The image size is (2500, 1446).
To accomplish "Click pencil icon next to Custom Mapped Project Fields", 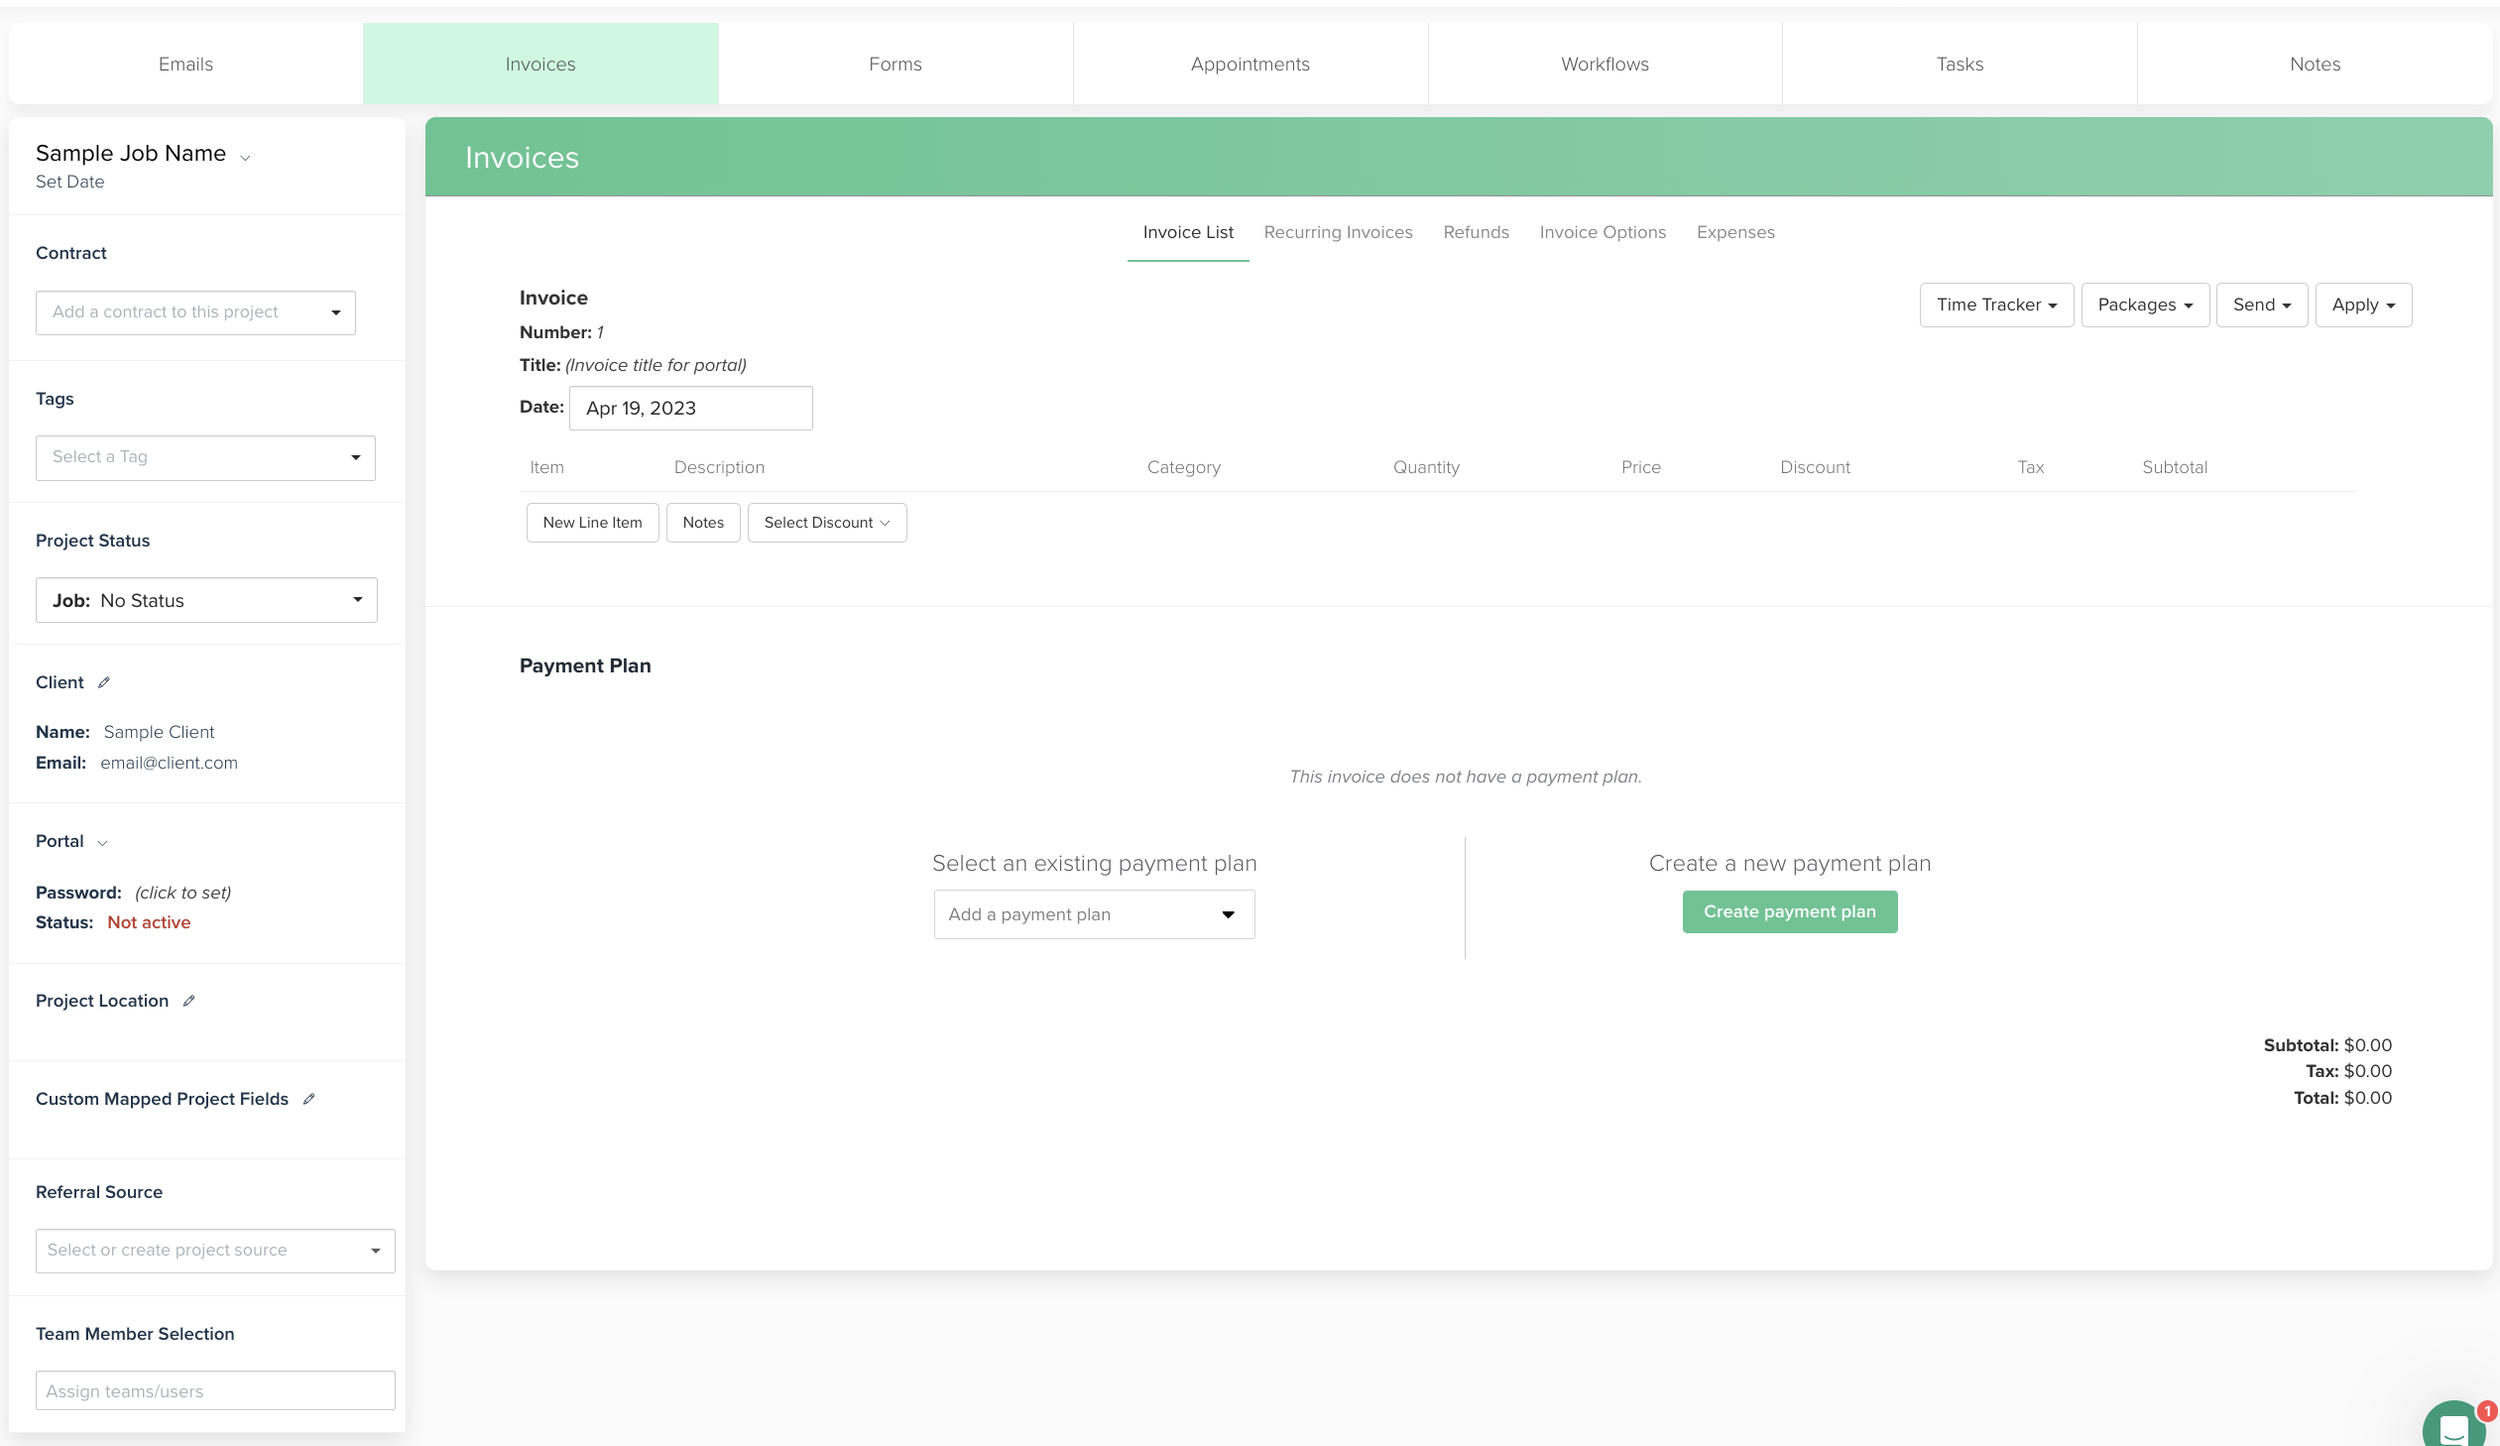I will [309, 1099].
